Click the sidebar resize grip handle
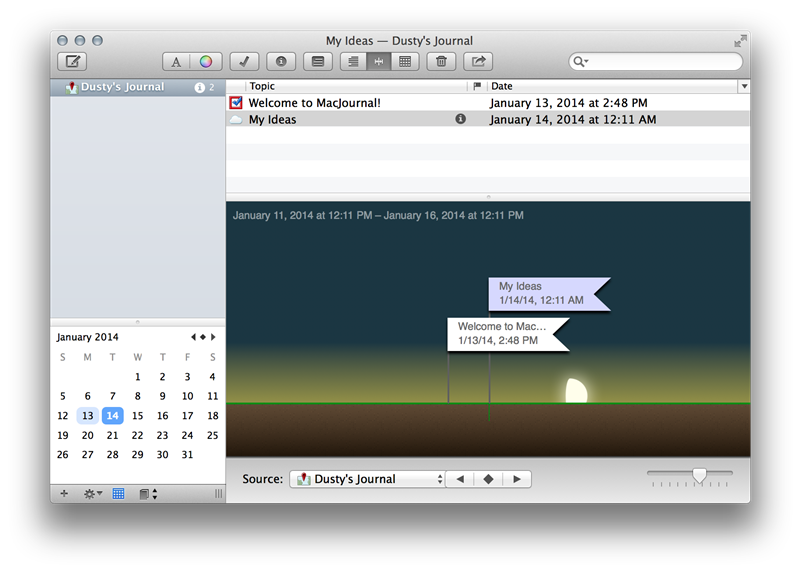The width and height of the screenshot is (800, 572). [218, 493]
